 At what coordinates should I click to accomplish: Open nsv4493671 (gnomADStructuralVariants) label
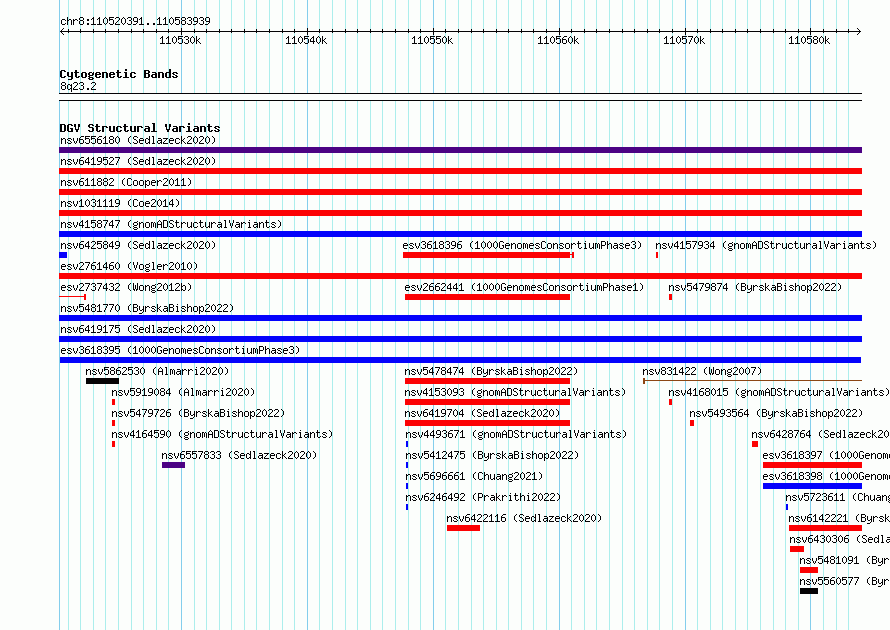coord(516,434)
